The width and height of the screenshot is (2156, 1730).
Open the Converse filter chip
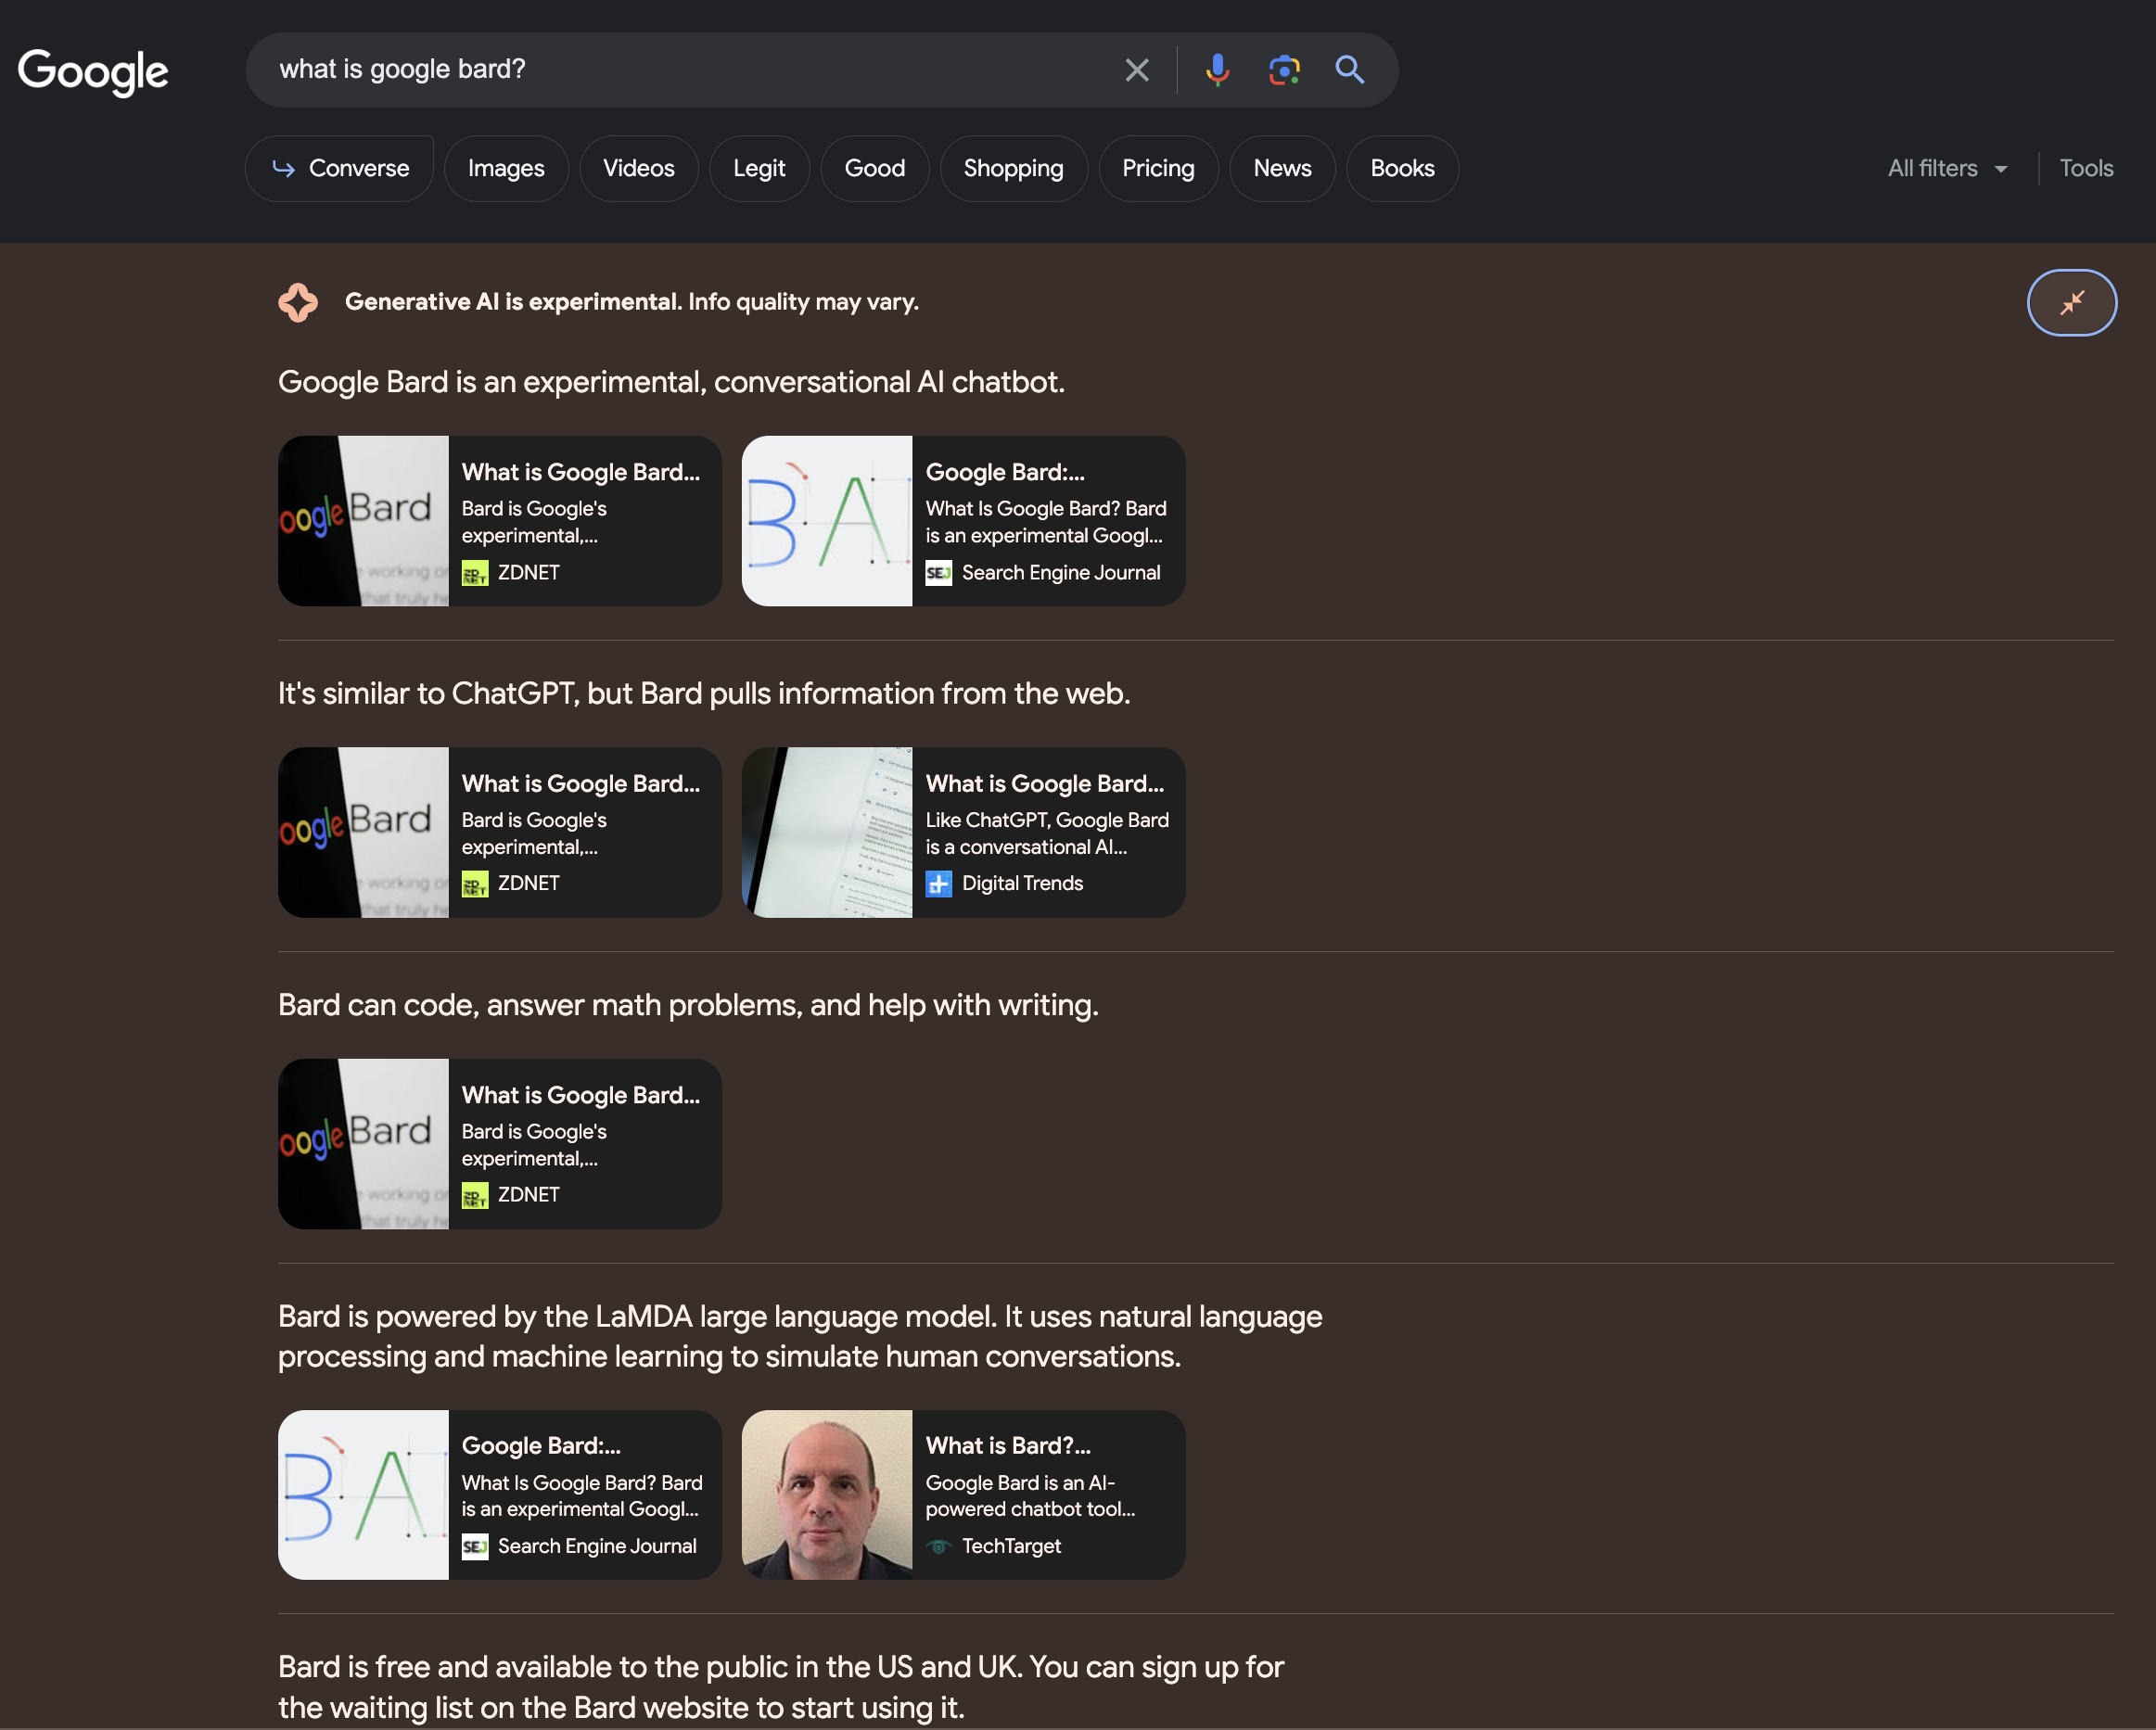coord(339,168)
